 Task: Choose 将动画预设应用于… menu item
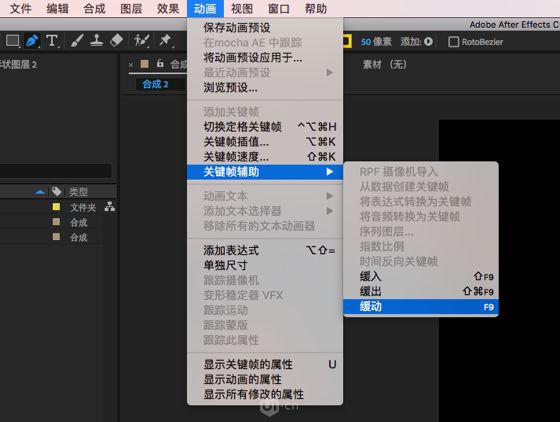[265, 57]
